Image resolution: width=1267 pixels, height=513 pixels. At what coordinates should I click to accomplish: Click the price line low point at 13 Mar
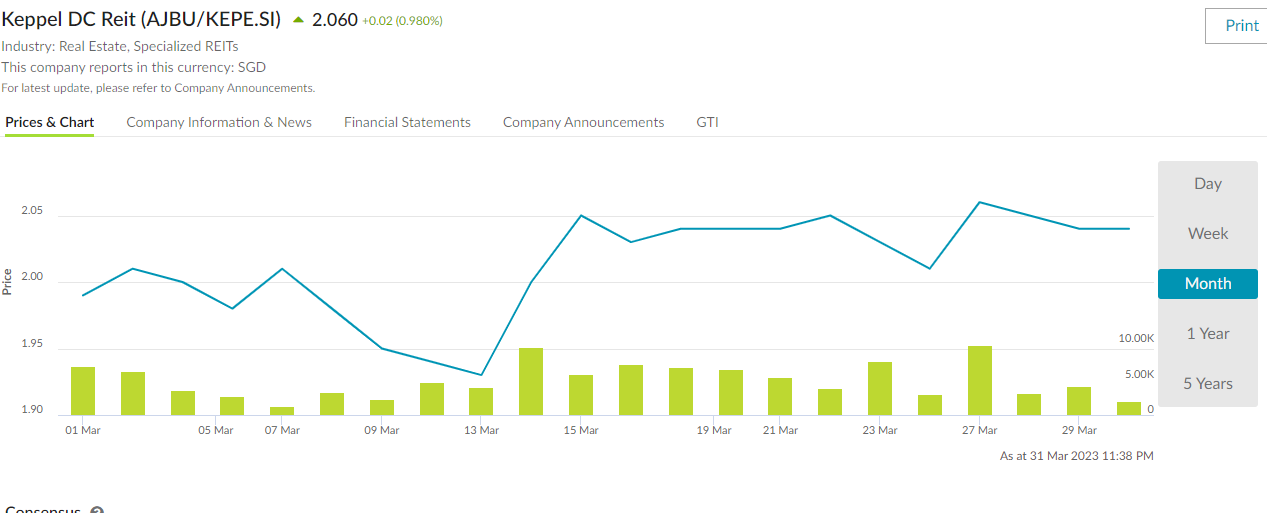tap(481, 375)
